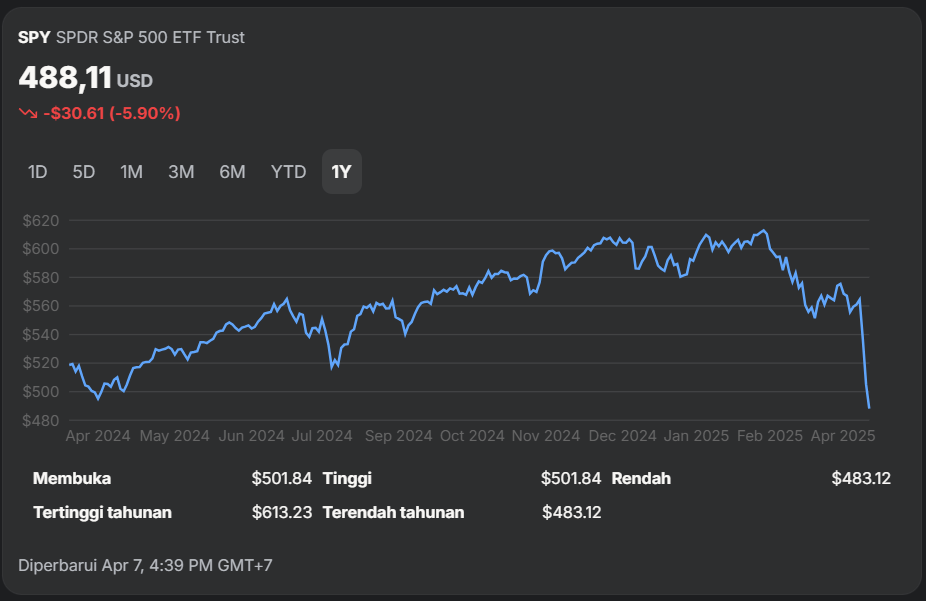Click the Jul 2024 axis label
The height and width of the screenshot is (601, 926).
pyautogui.click(x=322, y=436)
